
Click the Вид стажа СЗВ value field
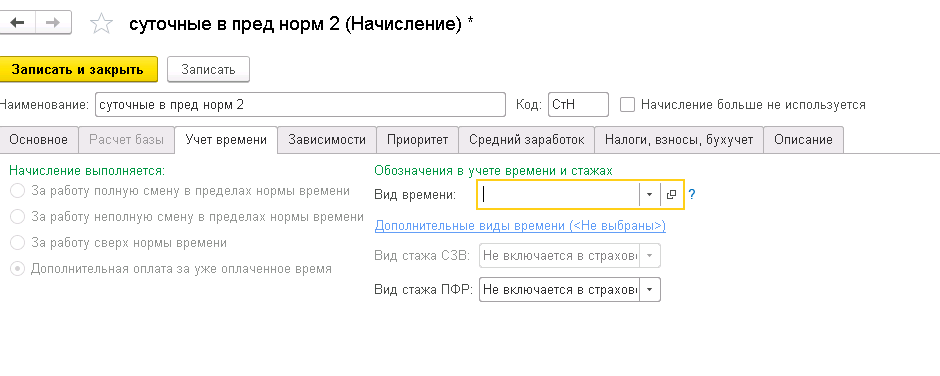[x=560, y=255]
